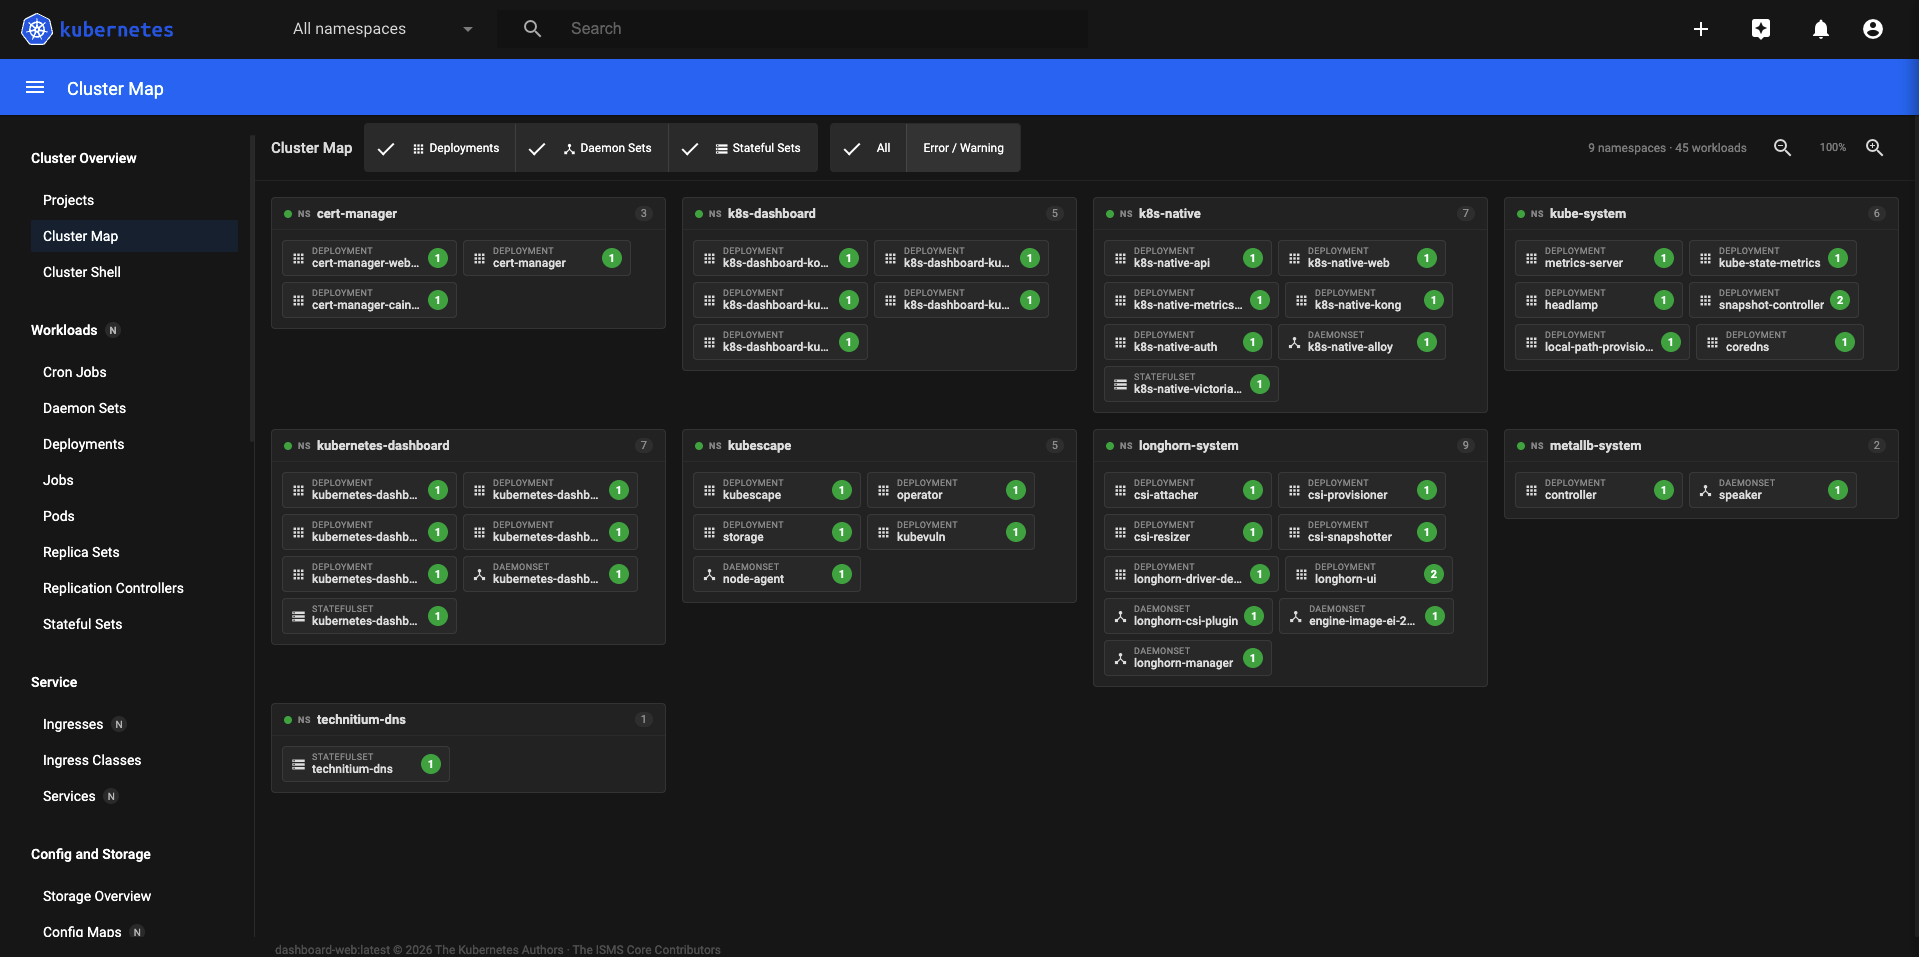This screenshot has height=957, width=1919.
Task: Open notifications bell
Action: pos(1821,29)
